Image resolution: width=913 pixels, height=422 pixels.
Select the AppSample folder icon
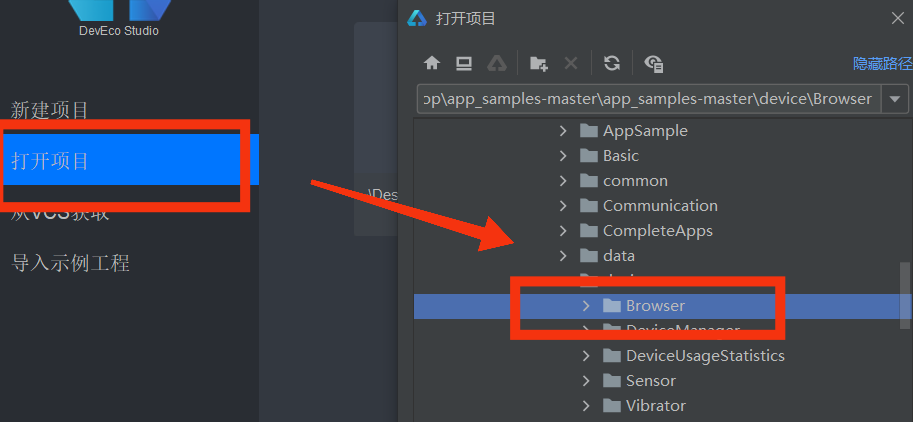(x=589, y=130)
